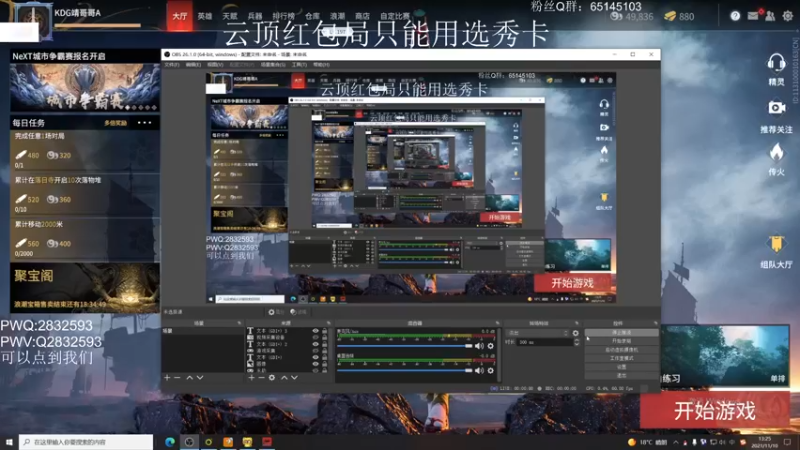Toggle visibility of 文本 (GDI+) source

pos(315,357)
